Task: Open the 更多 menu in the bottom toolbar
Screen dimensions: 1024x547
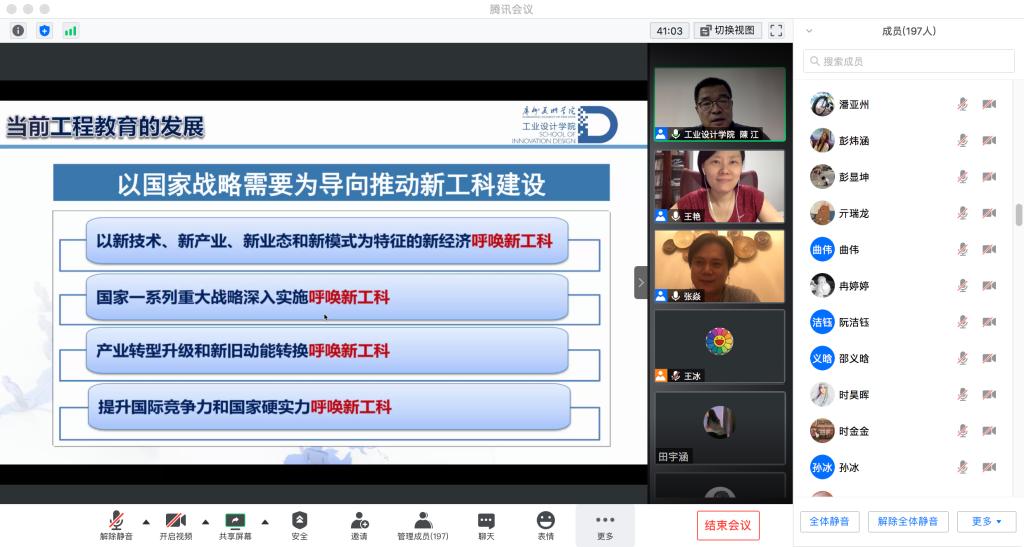Action: 605,525
